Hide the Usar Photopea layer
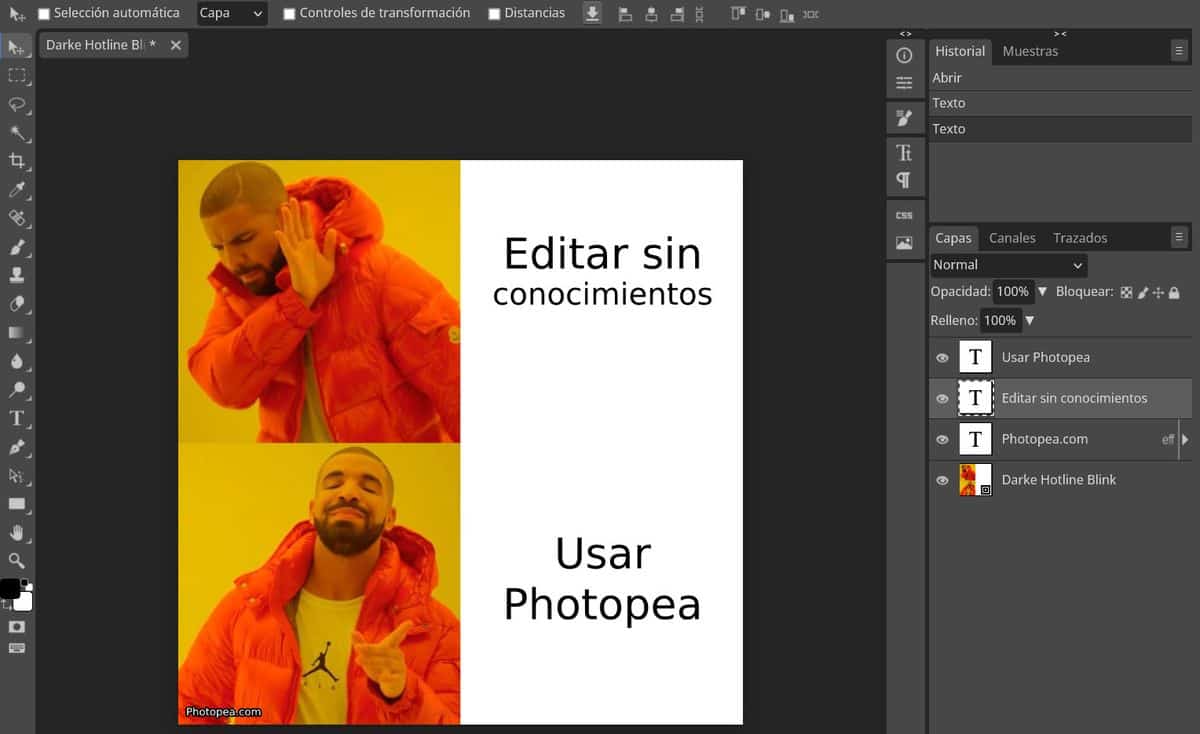Screen dimensions: 1200x734 941,357
